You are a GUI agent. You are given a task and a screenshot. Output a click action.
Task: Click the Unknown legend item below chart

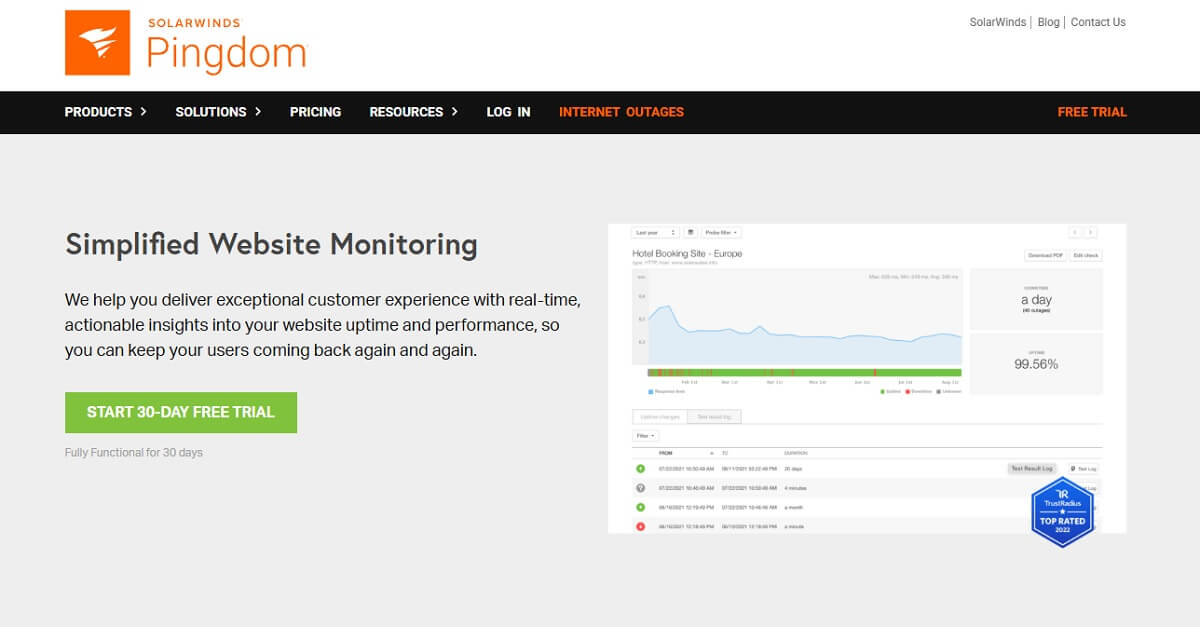click(x=949, y=391)
